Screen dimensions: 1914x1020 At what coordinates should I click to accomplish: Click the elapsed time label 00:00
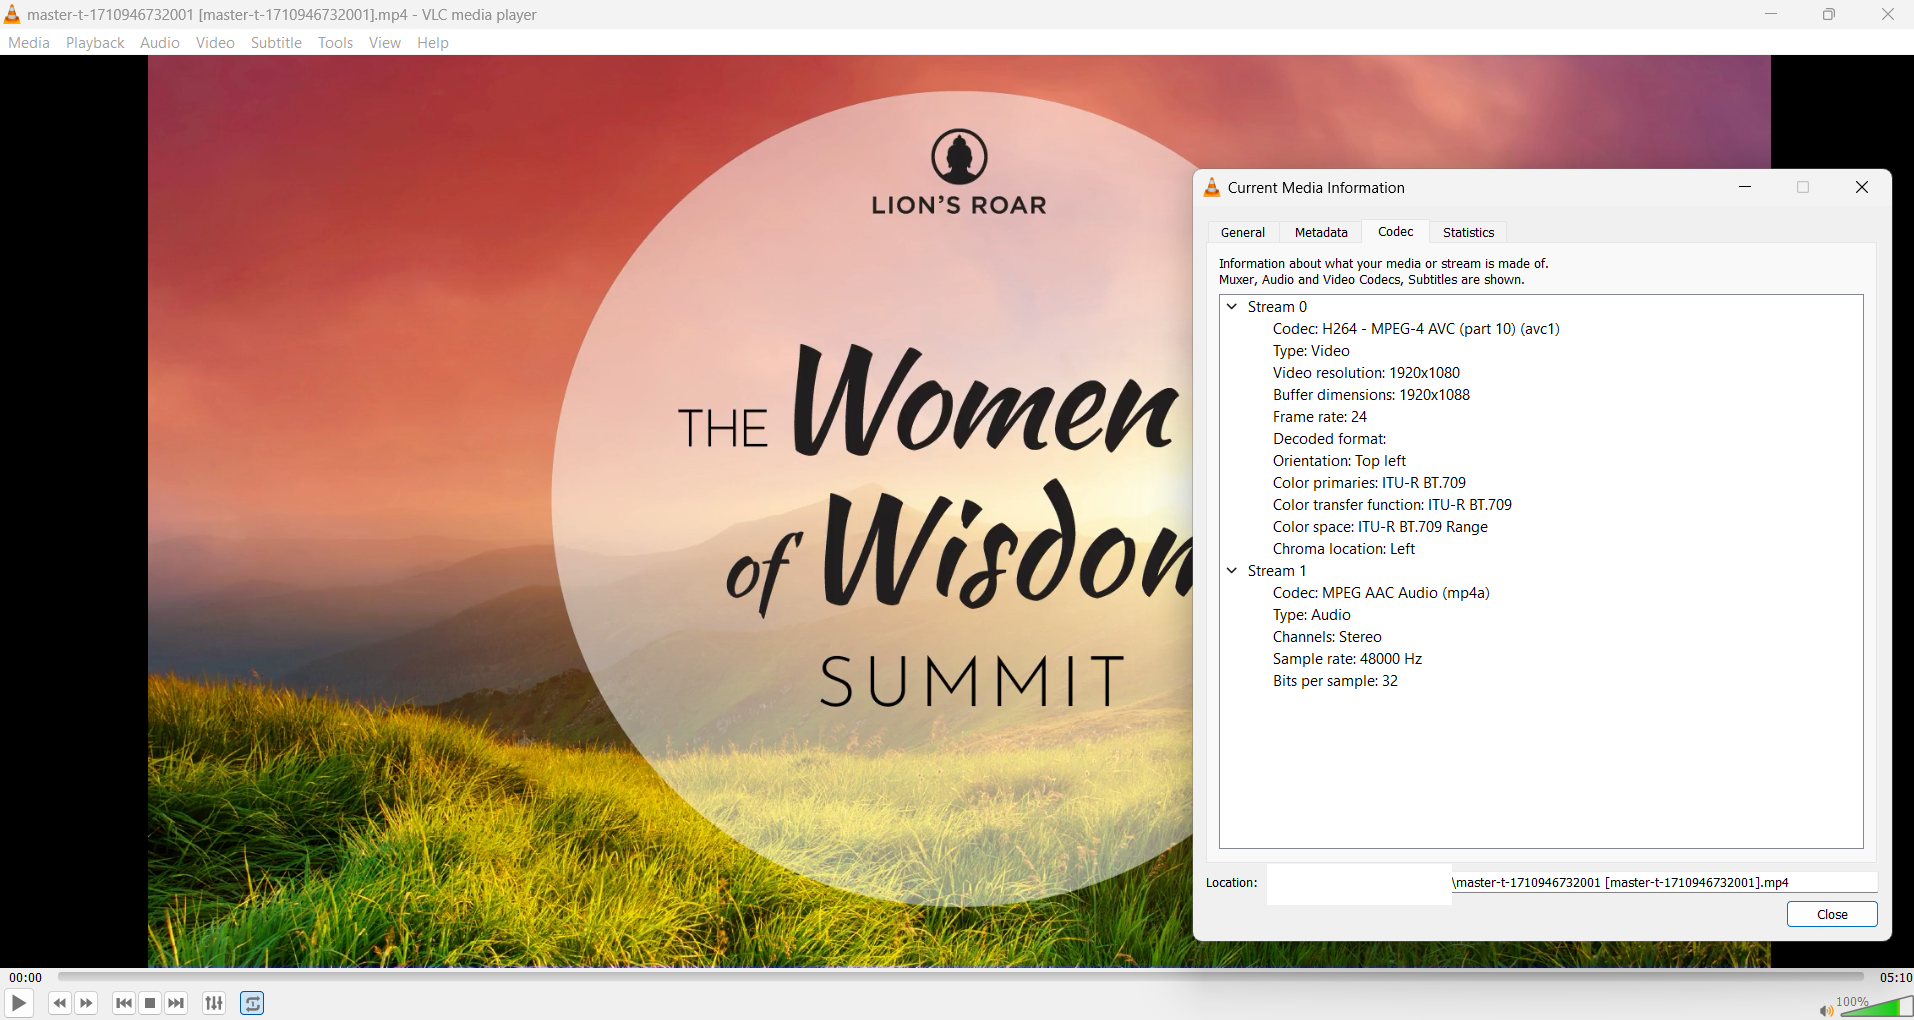[x=26, y=978]
